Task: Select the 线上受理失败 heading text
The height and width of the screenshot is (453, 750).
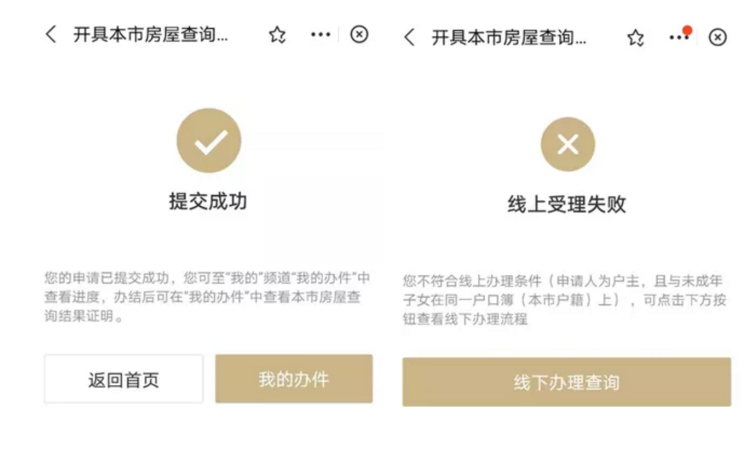Action: pos(567,204)
